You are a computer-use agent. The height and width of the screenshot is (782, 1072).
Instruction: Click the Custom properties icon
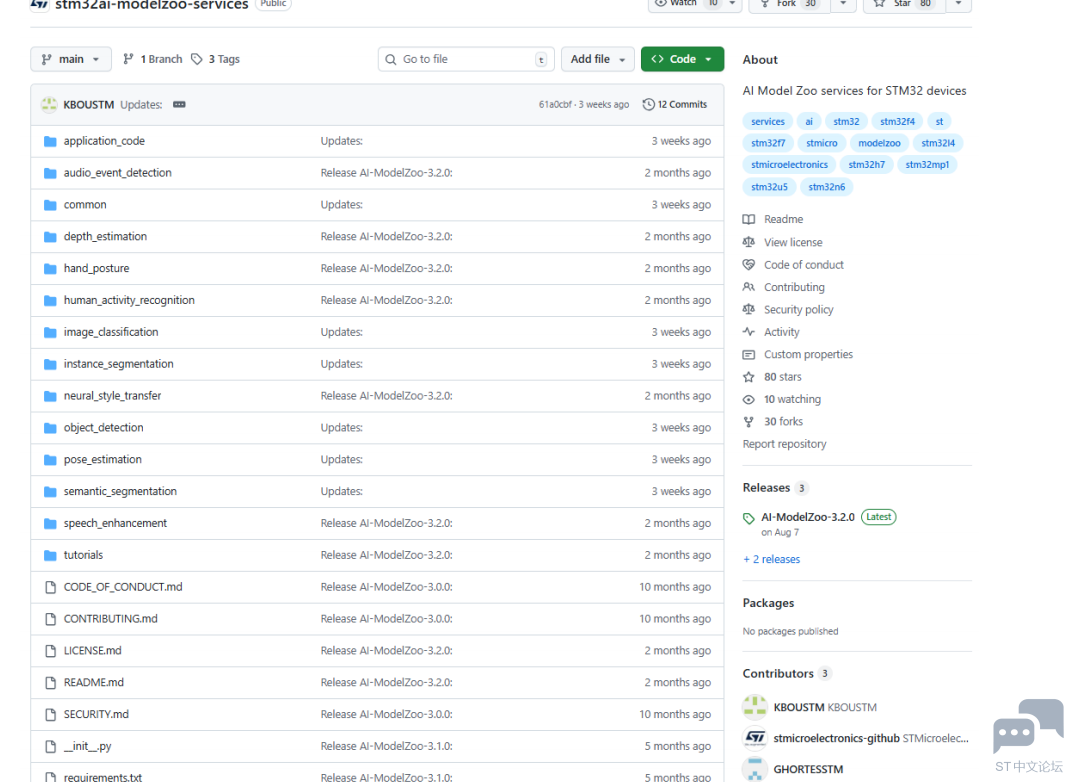pos(749,355)
